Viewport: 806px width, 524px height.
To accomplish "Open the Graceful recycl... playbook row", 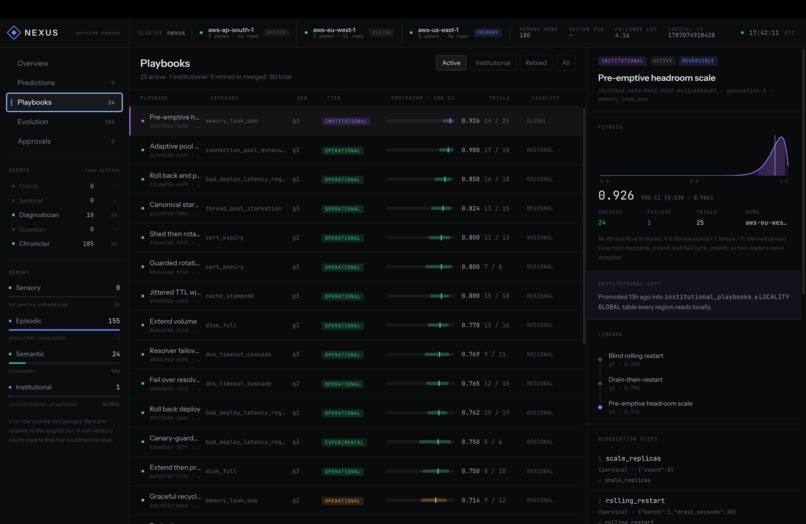I will pyautogui.click(x=356, y=500).
